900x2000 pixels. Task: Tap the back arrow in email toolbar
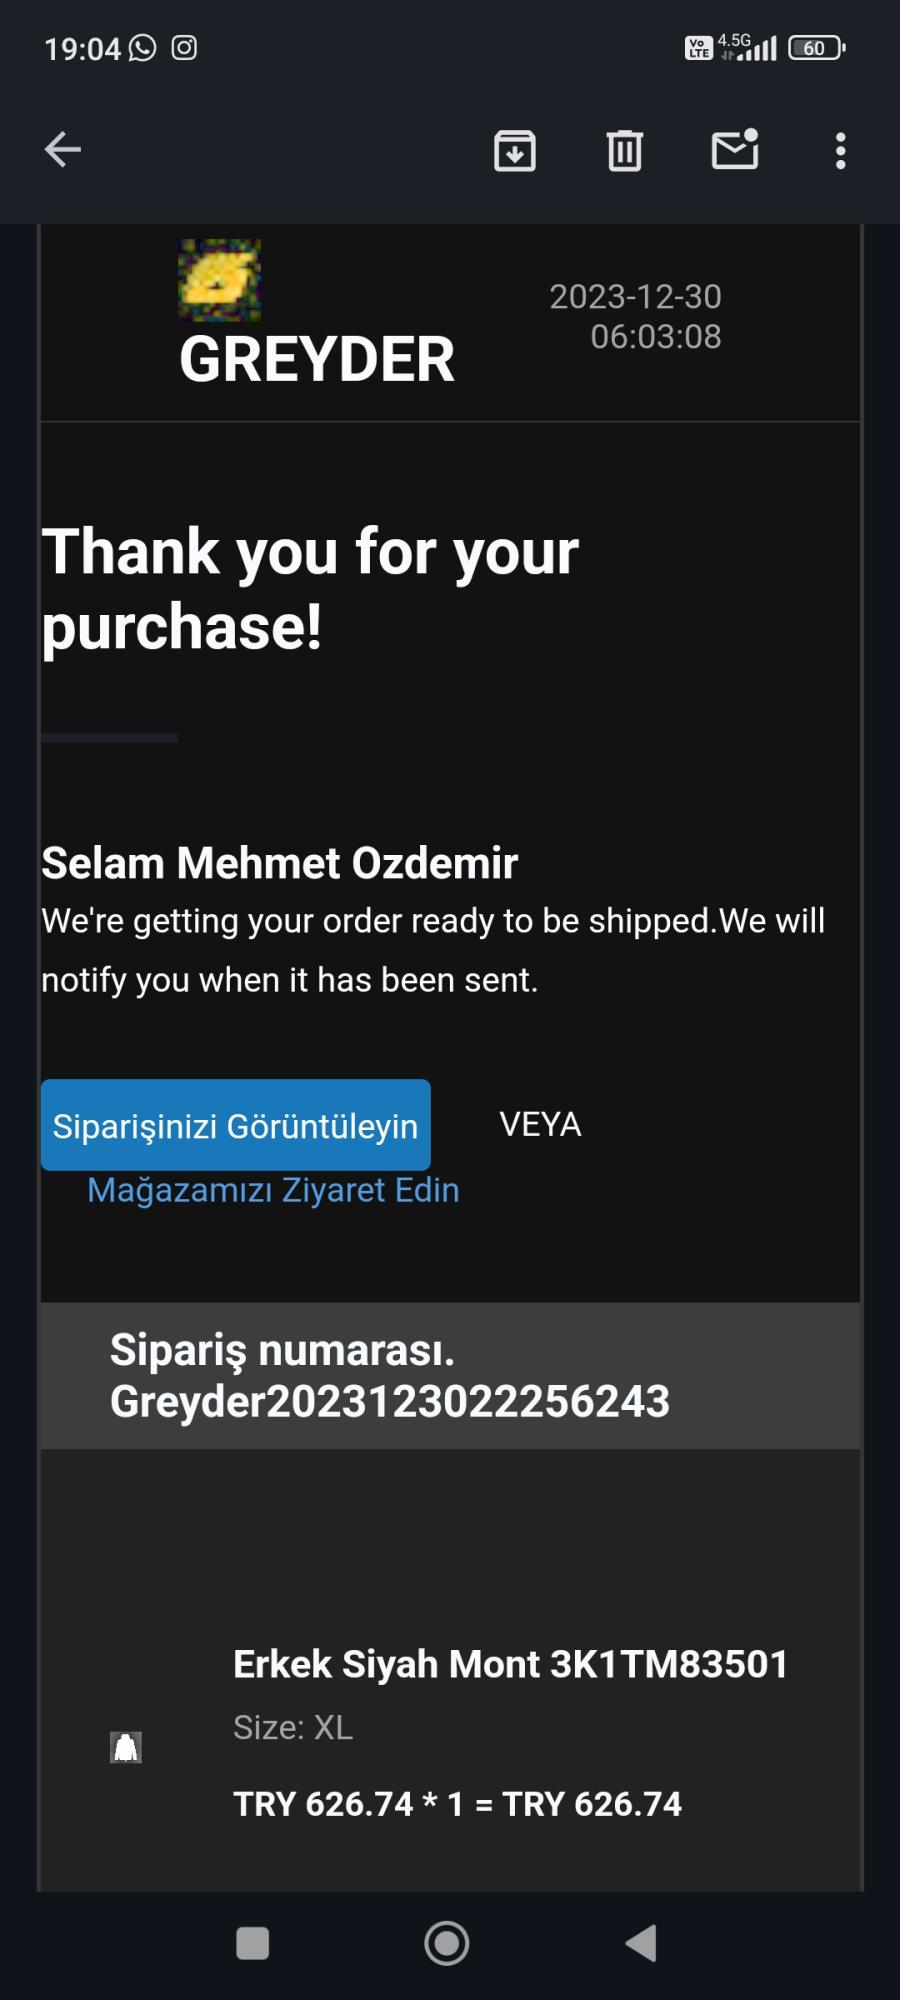coord(63,150)
